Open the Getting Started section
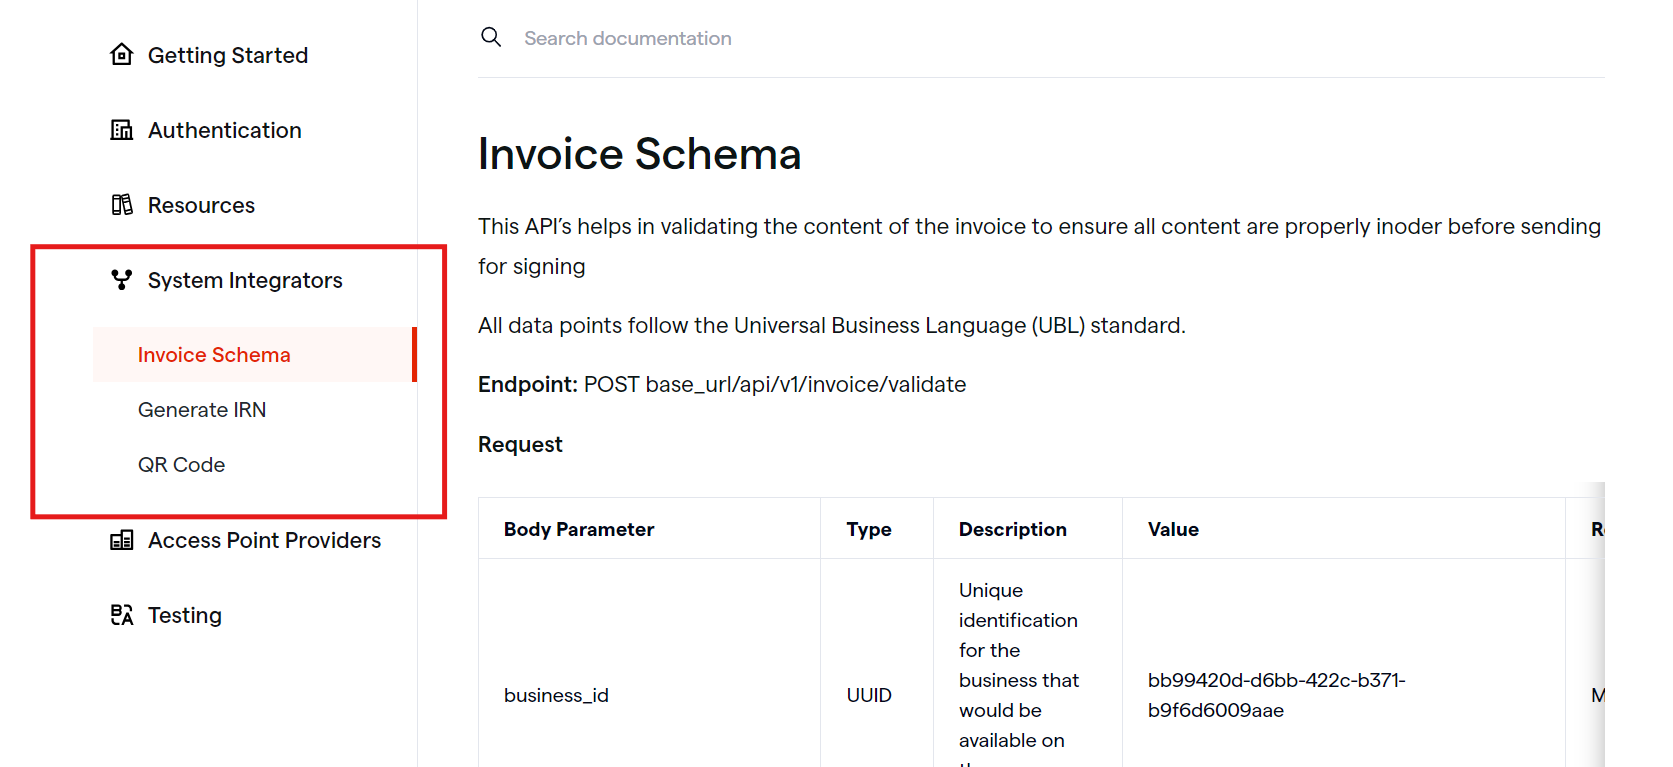The width and height of the screenshot is (1673, 767). click(228, 55)
